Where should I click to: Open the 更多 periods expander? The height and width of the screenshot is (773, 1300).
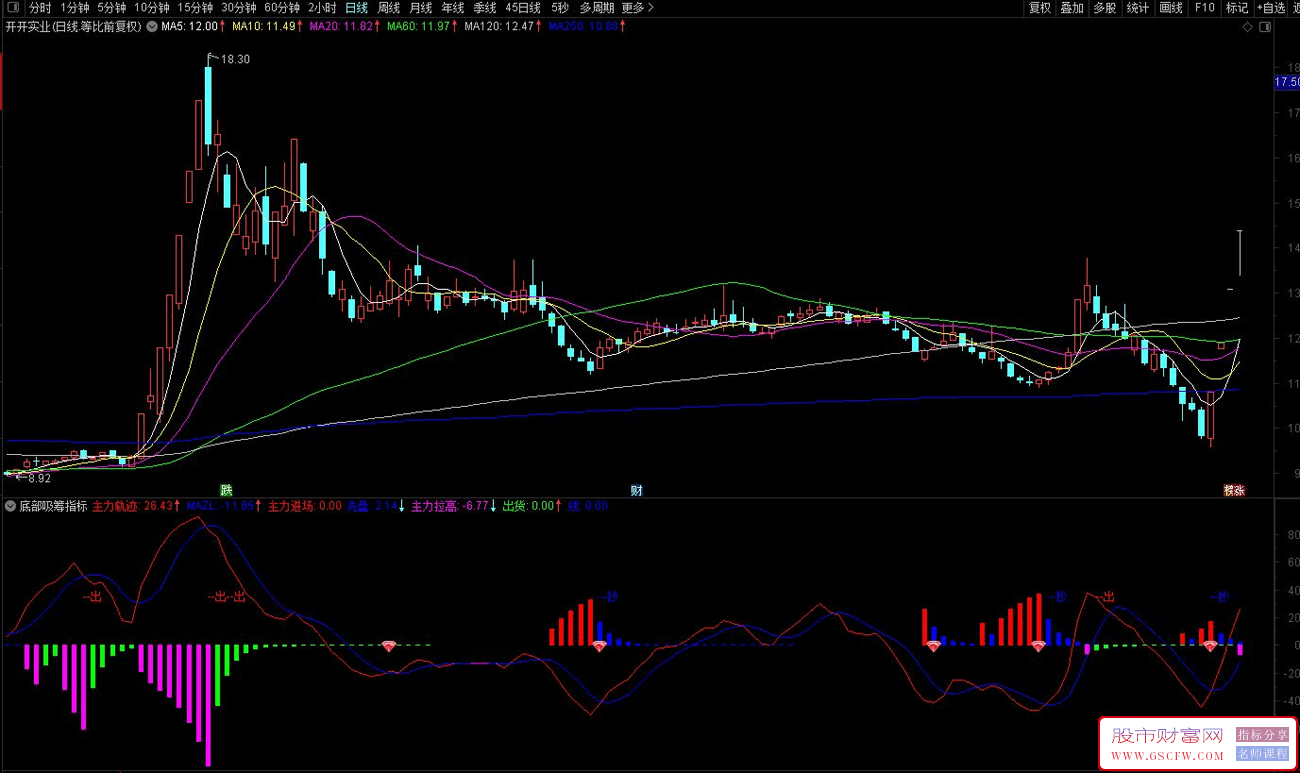638,8
